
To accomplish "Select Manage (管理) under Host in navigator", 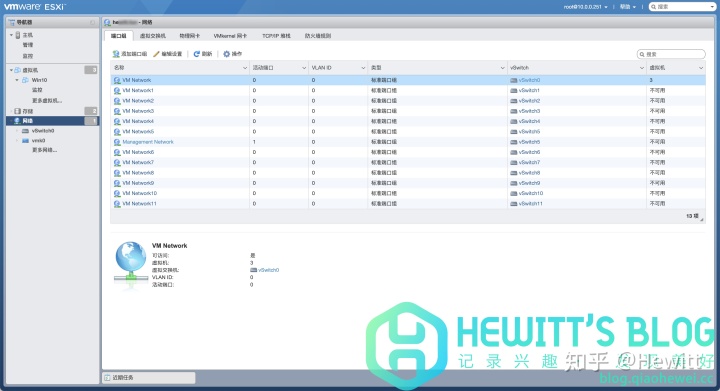I will 28,45.
